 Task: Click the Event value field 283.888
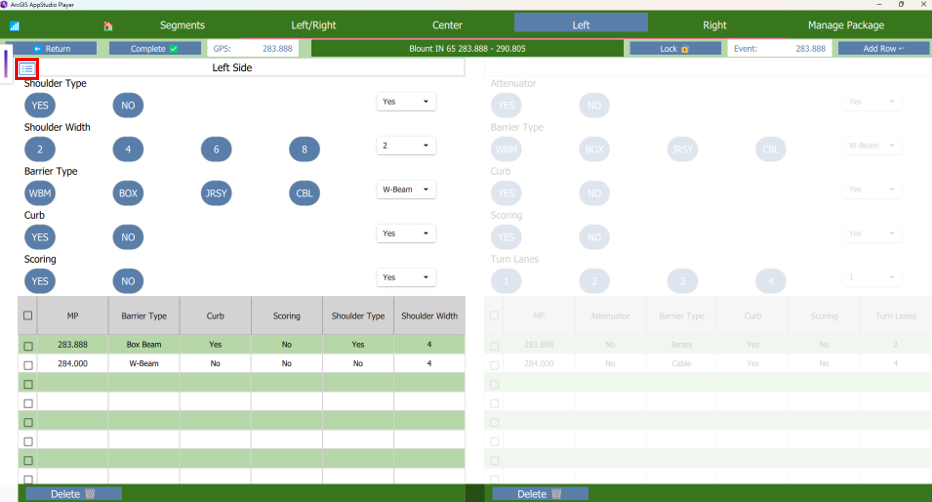pos(811,49)
